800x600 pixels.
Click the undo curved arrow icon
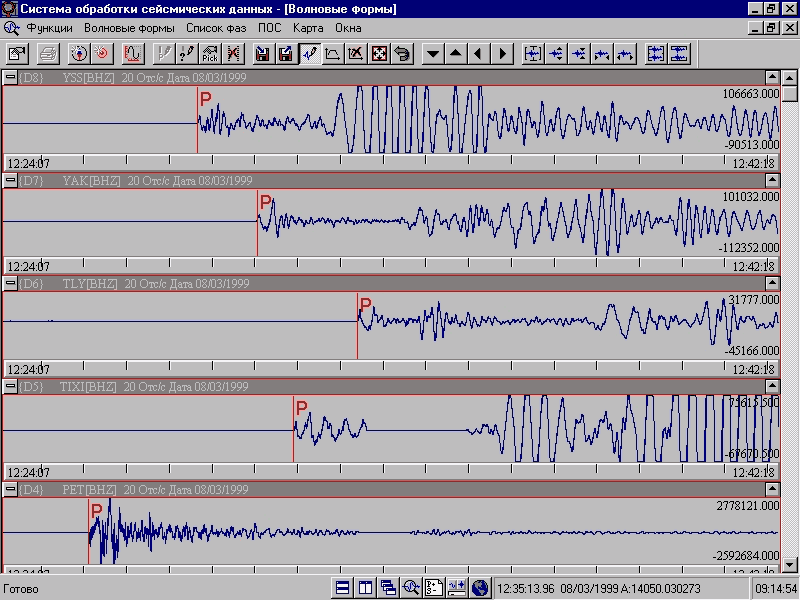click(403, 53)
